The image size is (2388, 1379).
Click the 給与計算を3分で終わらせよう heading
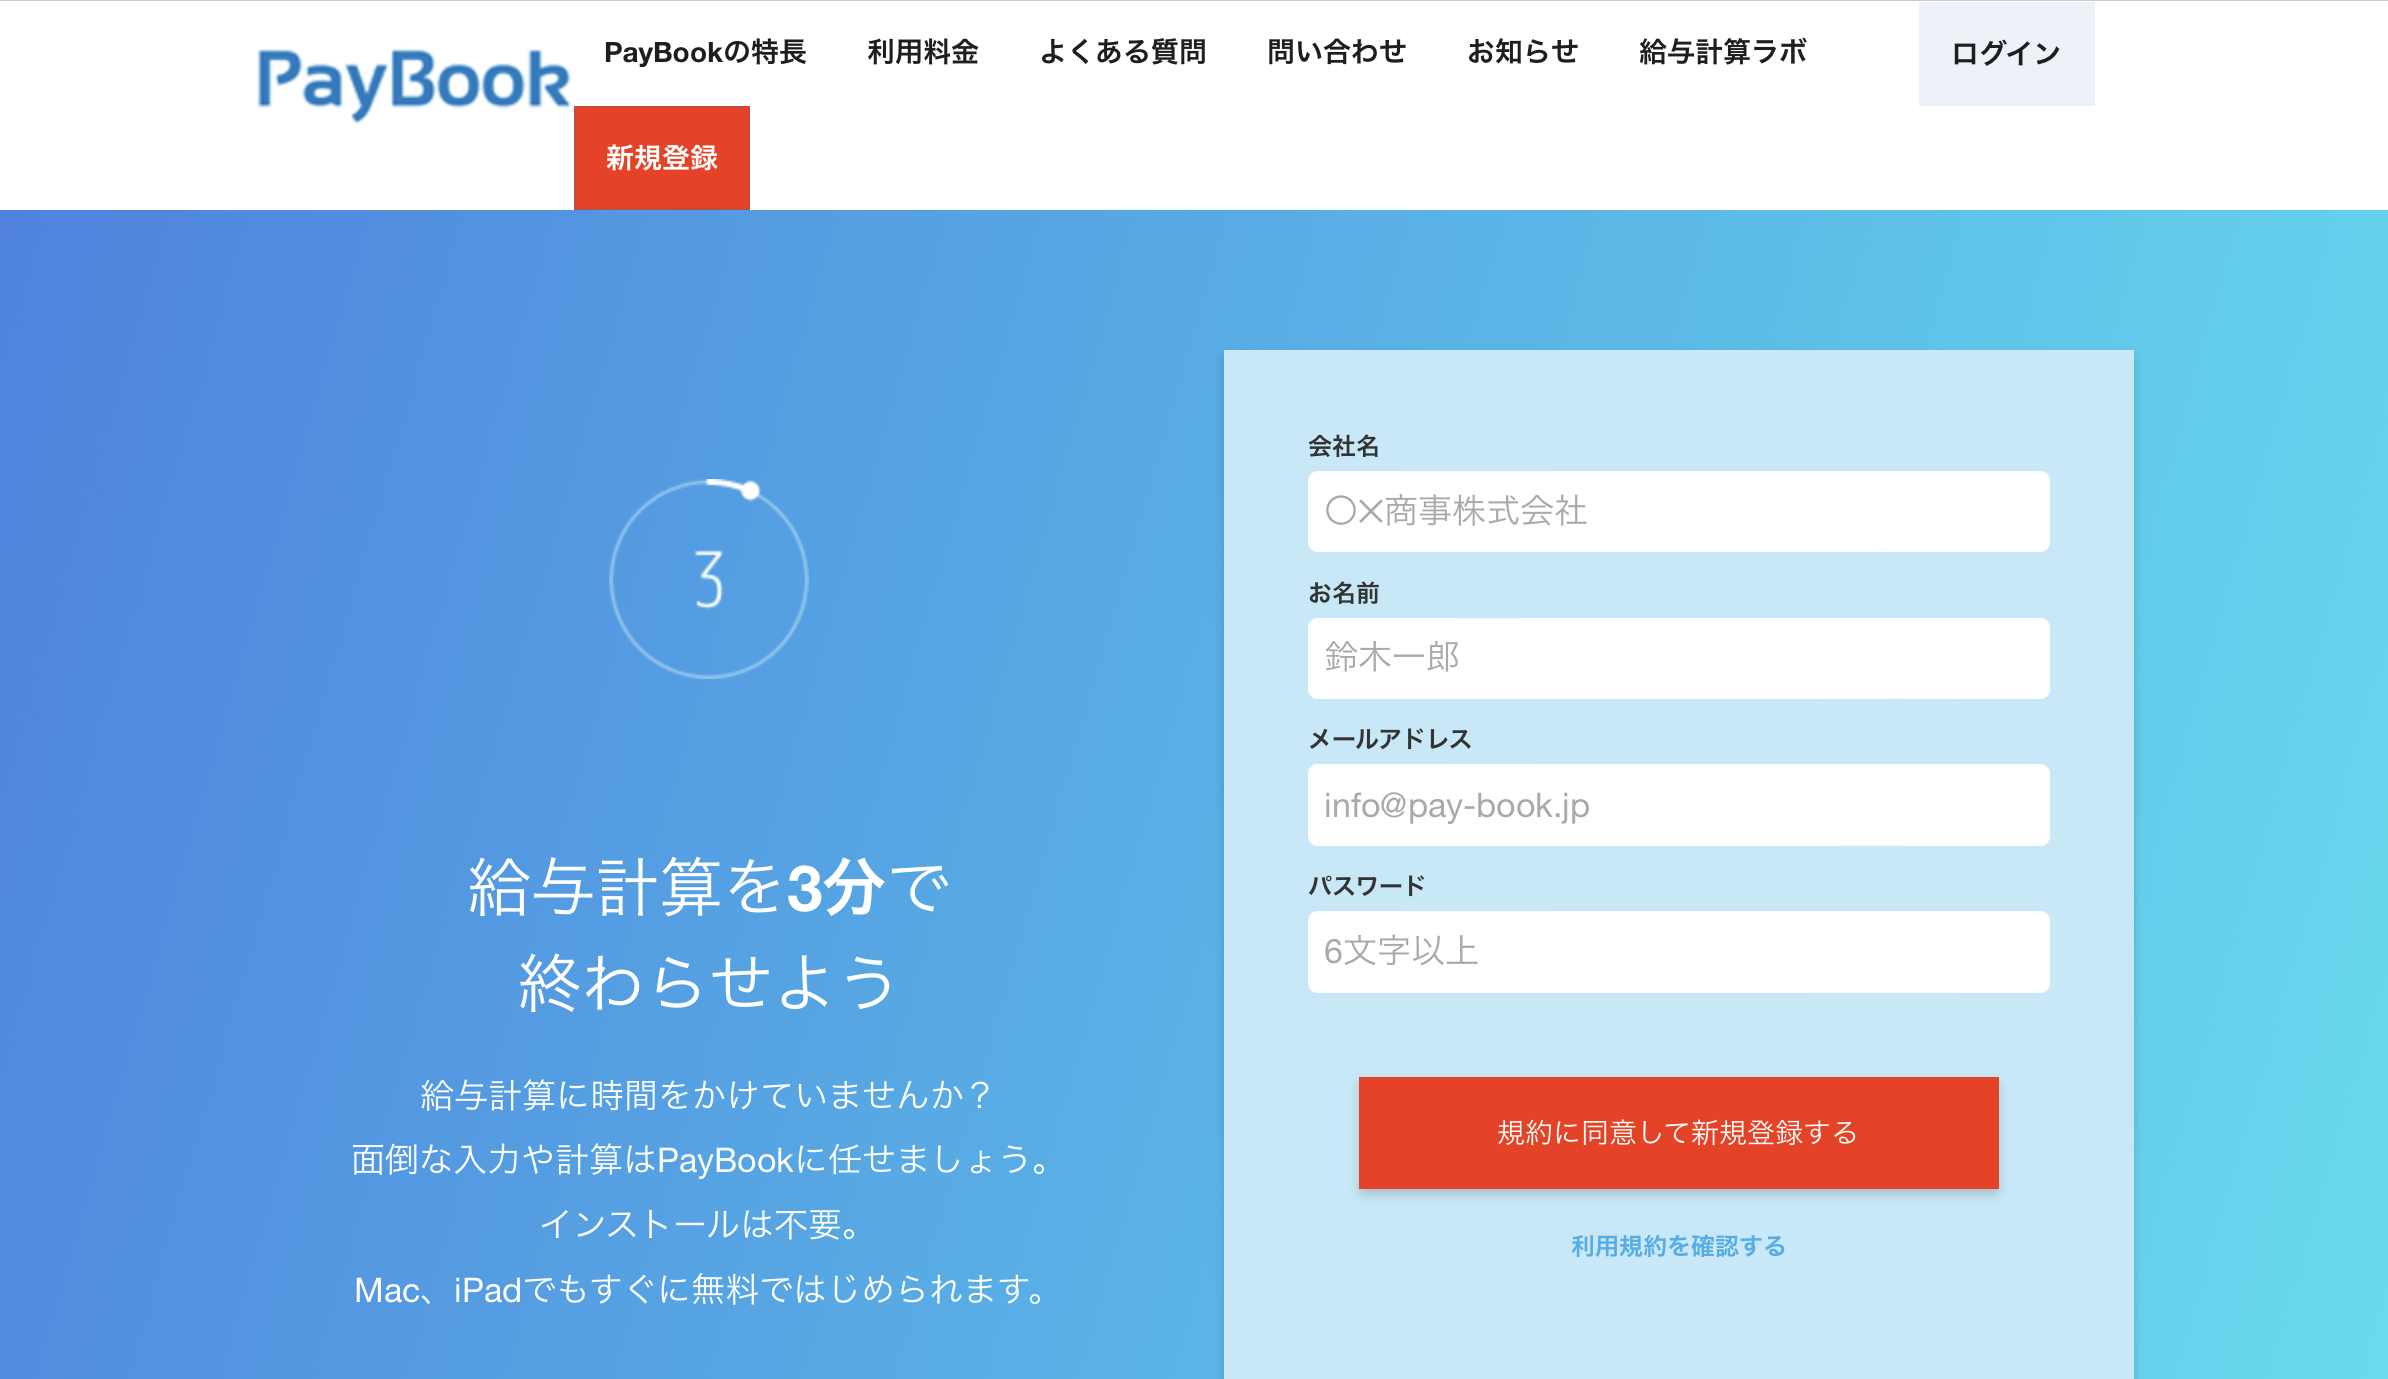tap(708, 934)
